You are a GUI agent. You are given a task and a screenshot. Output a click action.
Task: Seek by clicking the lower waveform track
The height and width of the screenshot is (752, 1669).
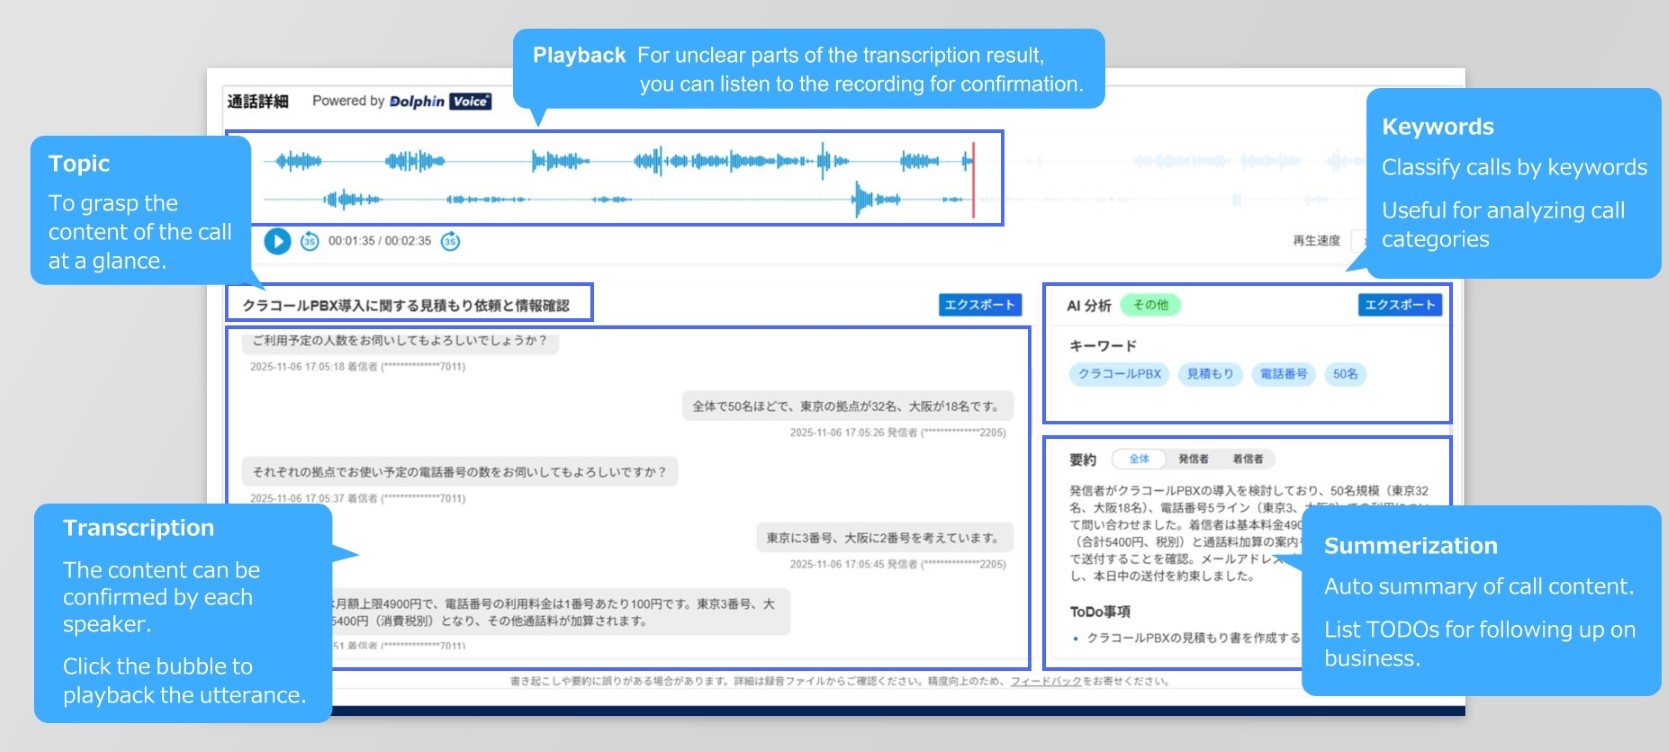(x=618, y=199)
